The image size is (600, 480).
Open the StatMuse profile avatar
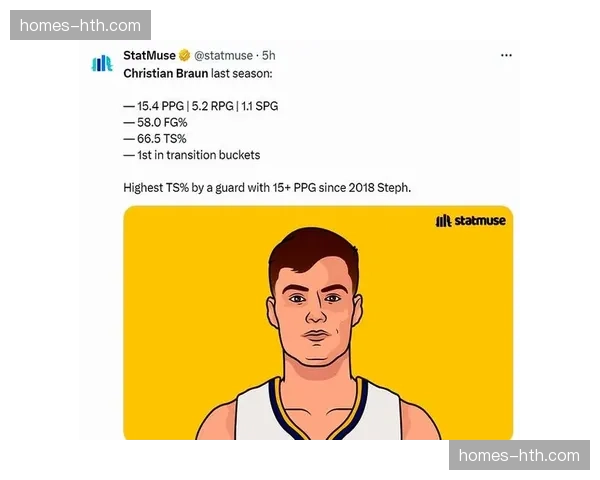pyautogui.click(x=102, y=64)
